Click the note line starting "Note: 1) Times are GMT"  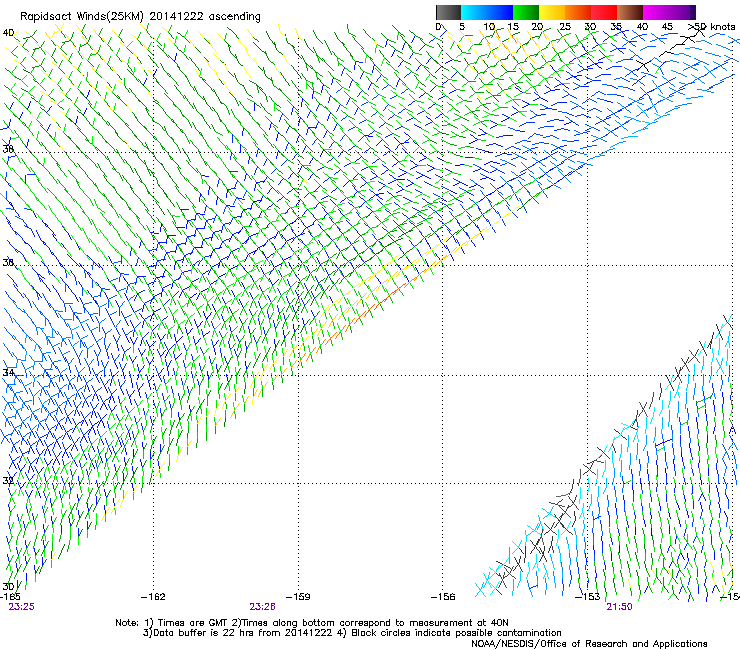(312, 623)
